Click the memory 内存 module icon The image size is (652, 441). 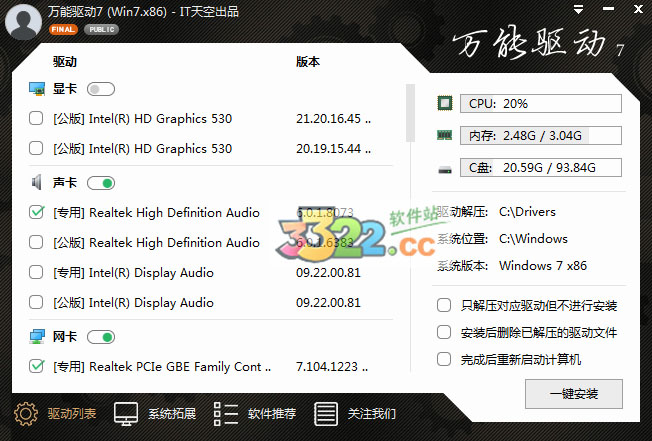pyautogui.click(x=445, y=135)
